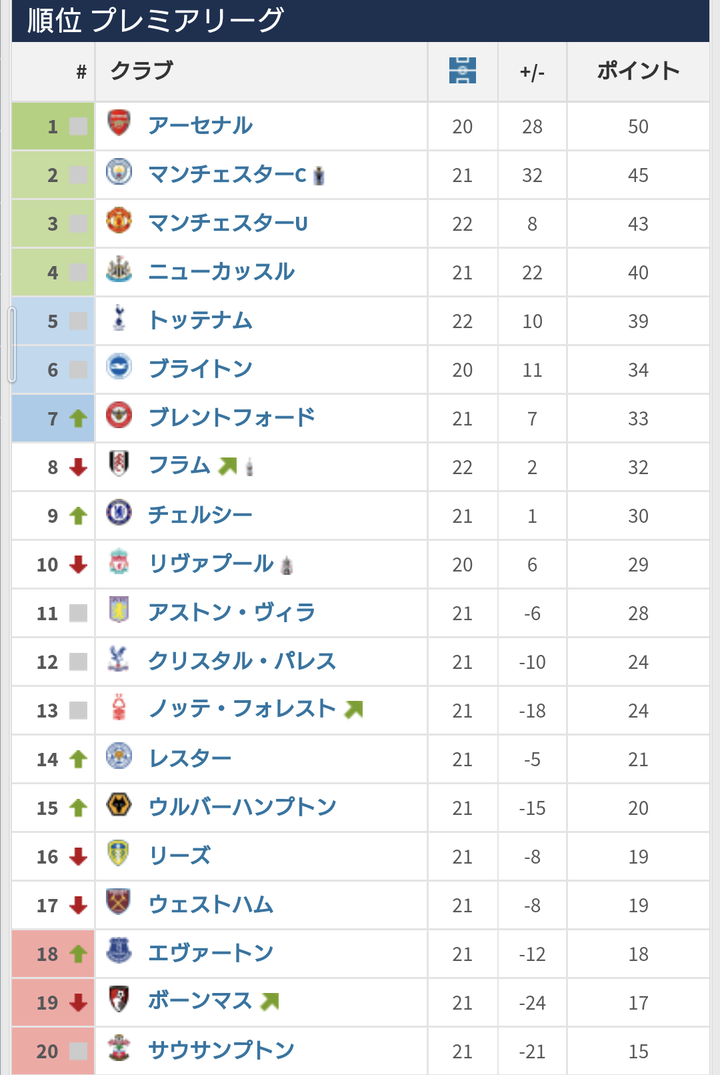Open the サウサンプトン team link
Screen dimensions: 720x1075
pos(221,1050)
